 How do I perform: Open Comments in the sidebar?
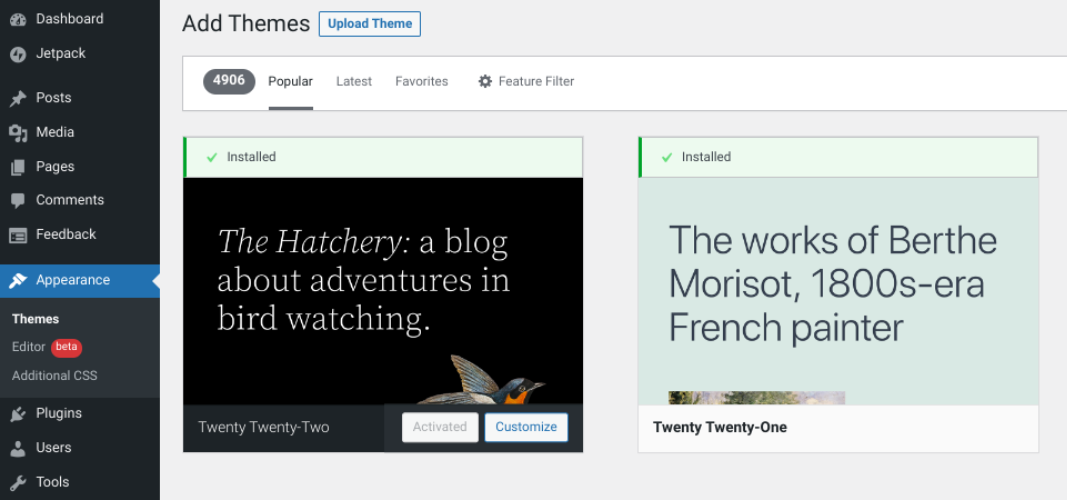[80, 200]
